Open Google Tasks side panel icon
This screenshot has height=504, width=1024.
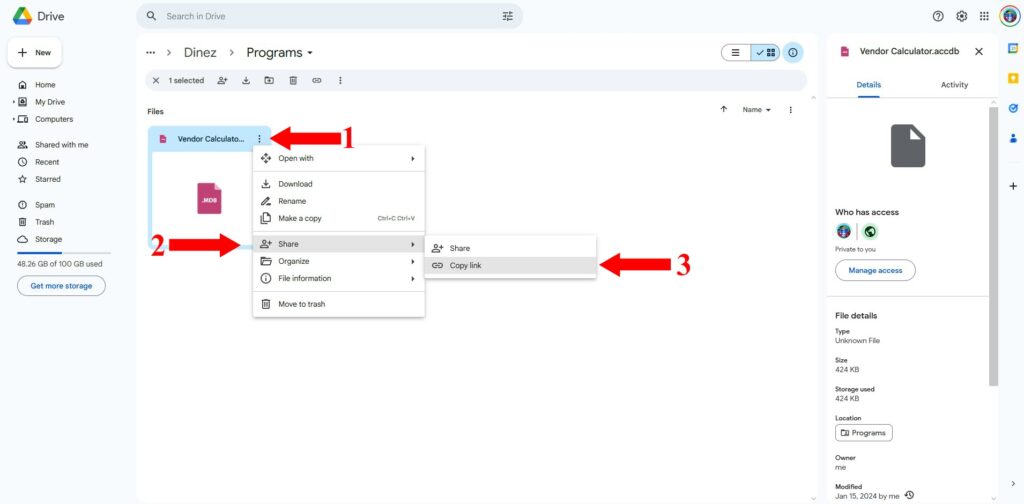click(1013, 108)
